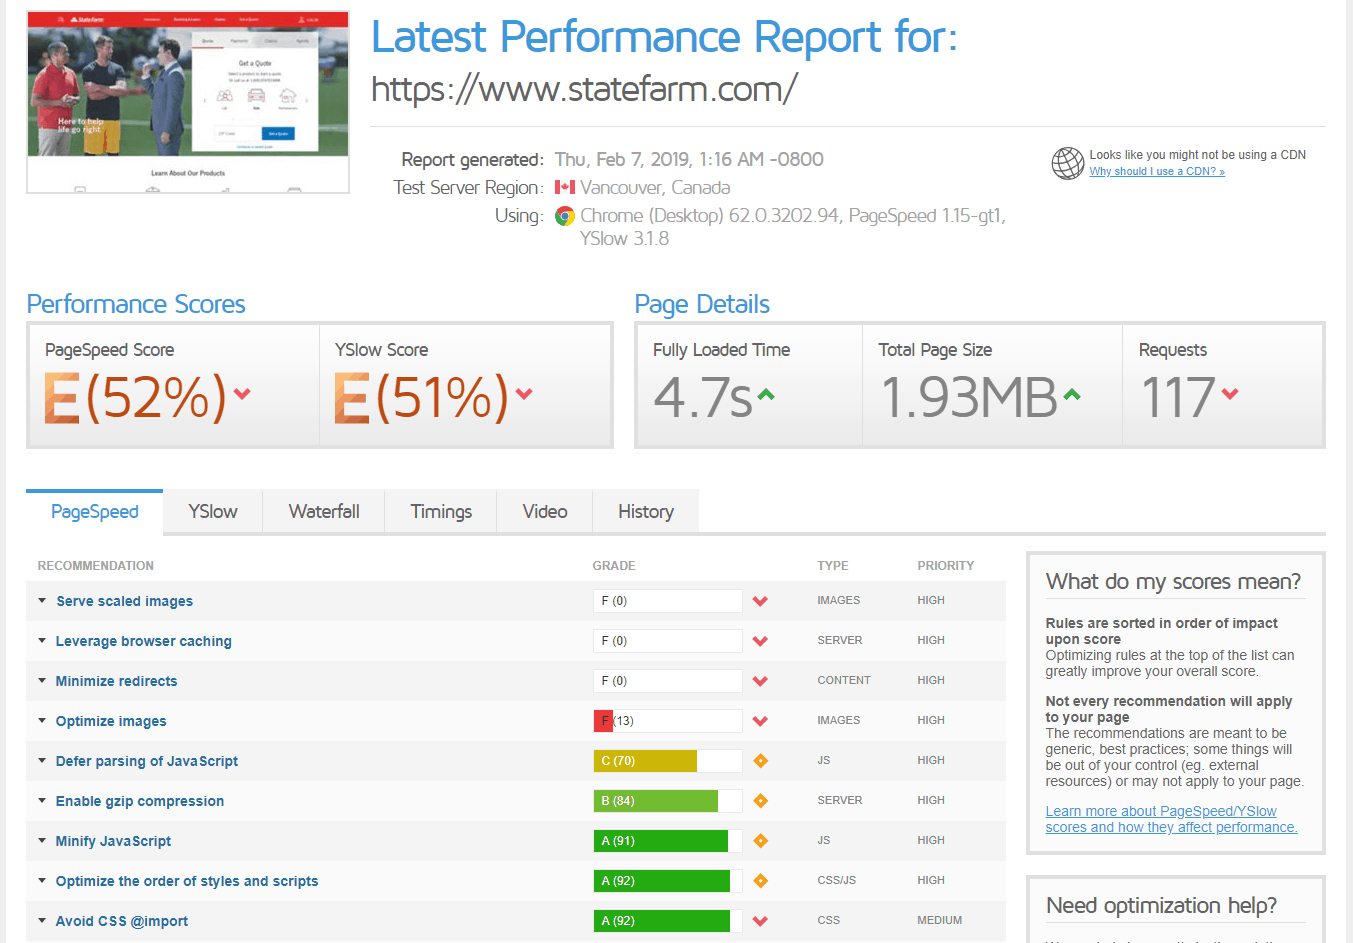Click orange diamond for Minify JavaScript
Screen dimensions: 1353x943
[x=760, y=841]
